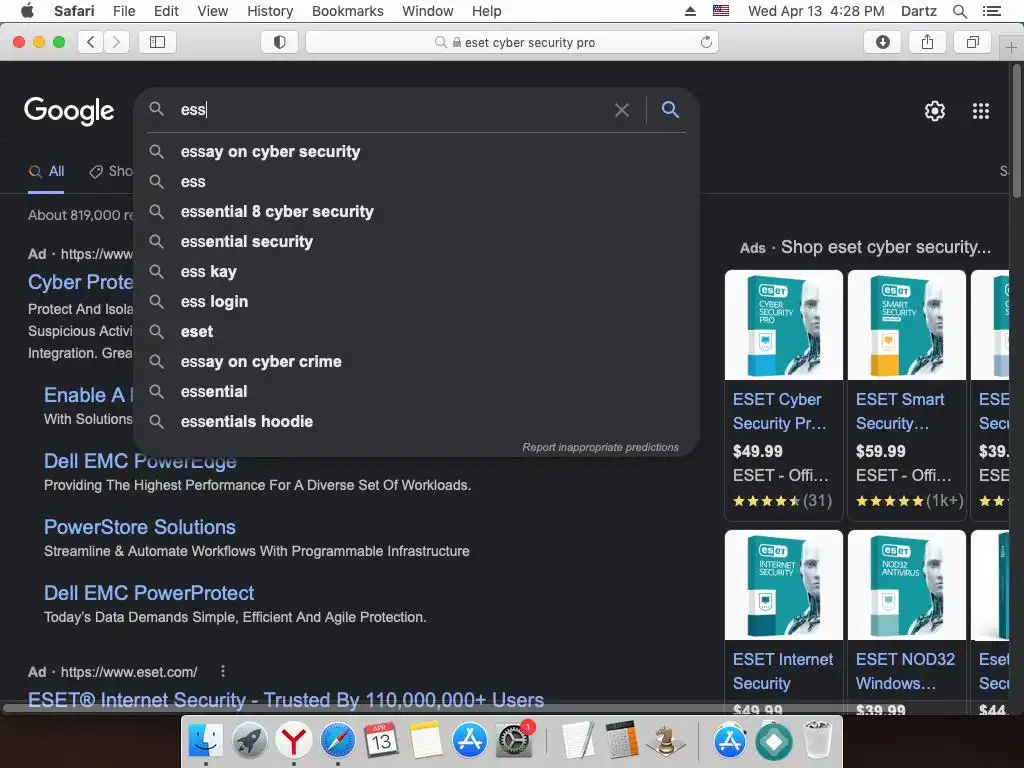Image resolution: width=1024 pixels, height=768 pixels.
Task: Open Google settings gear
Action: pyautogui.click(x=935, y=111)
